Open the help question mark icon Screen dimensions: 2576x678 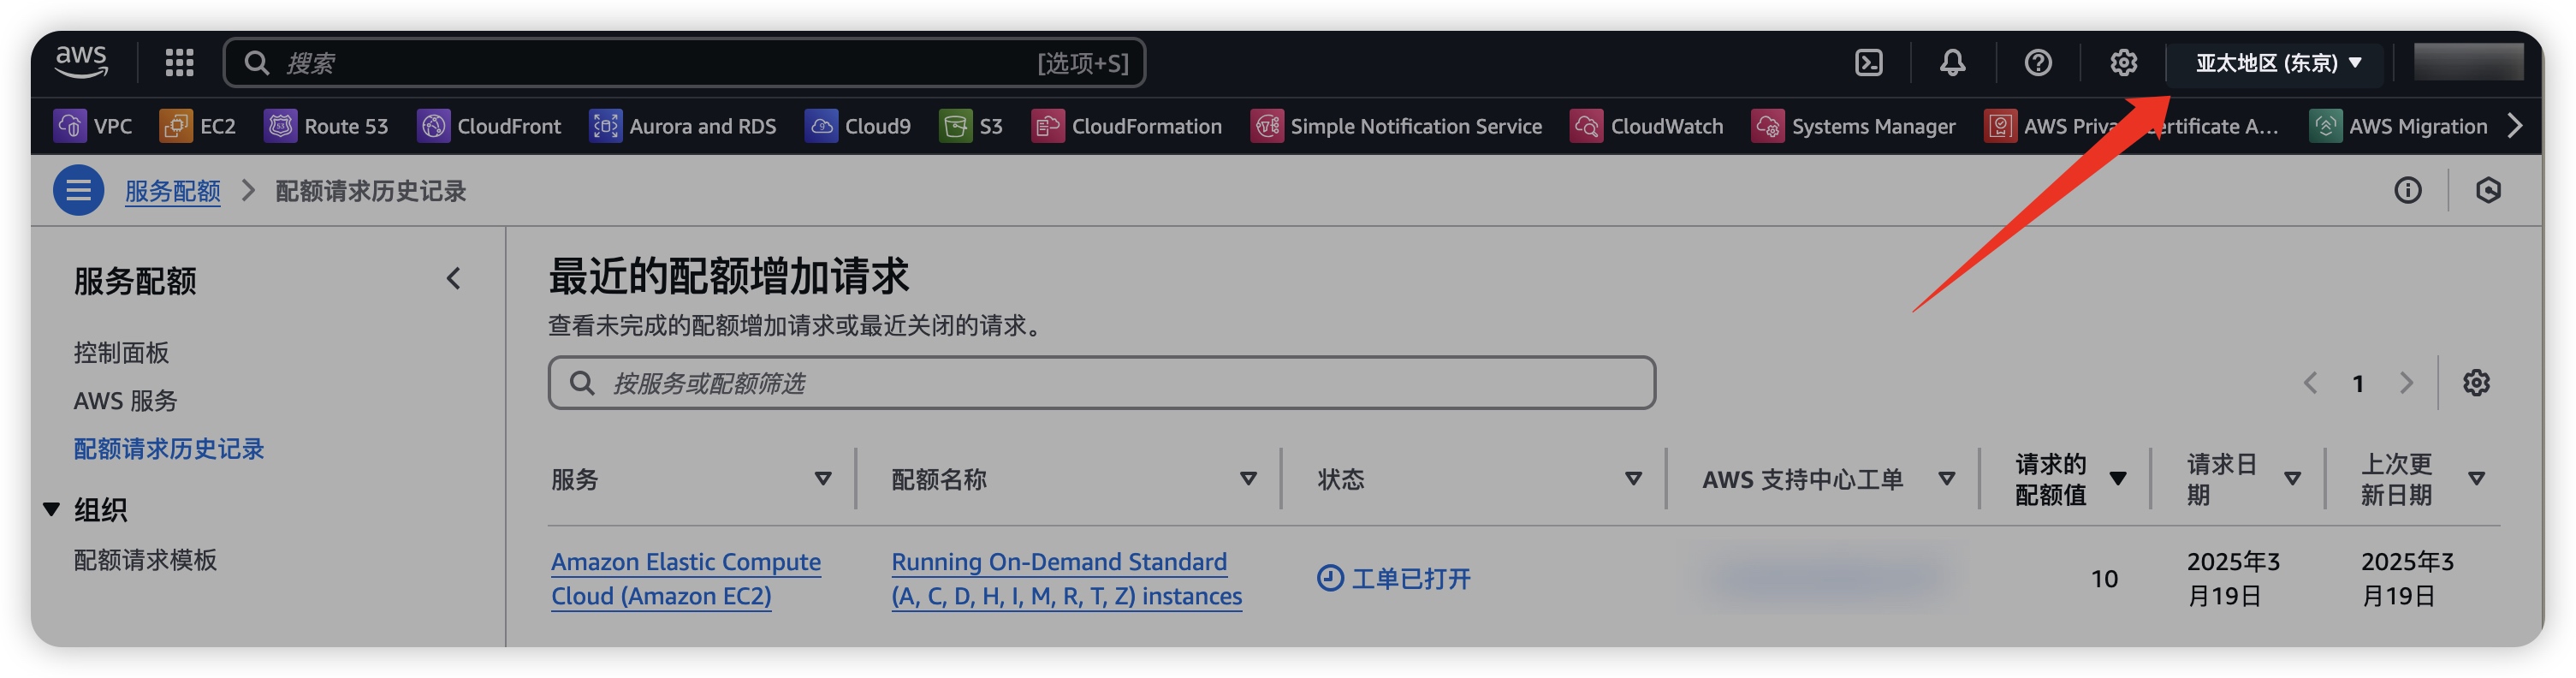coord(2037,63)
